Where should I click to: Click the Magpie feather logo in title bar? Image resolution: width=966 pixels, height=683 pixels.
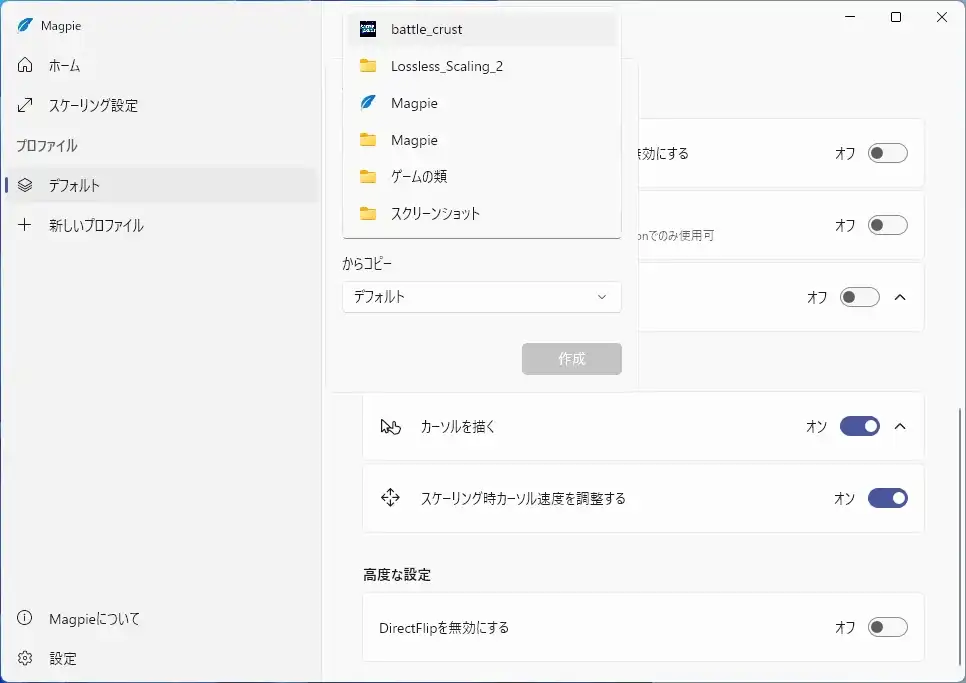pos(25,25)
